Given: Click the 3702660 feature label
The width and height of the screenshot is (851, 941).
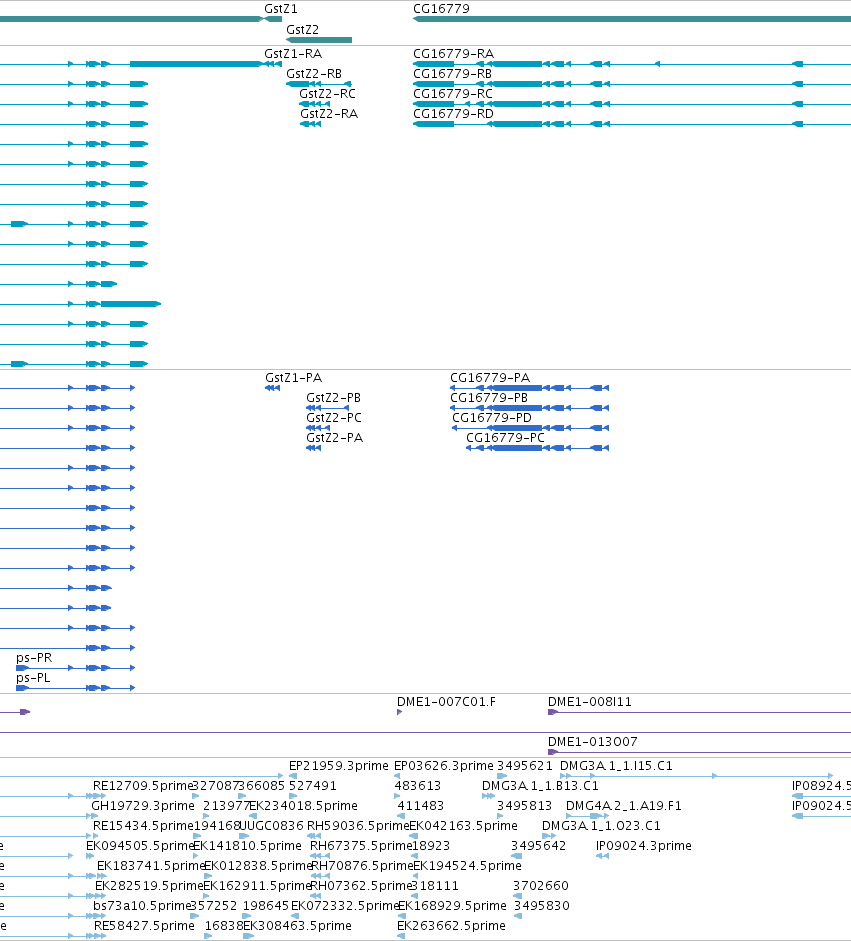Looking at the screenshot, I should tap(541, 886).
